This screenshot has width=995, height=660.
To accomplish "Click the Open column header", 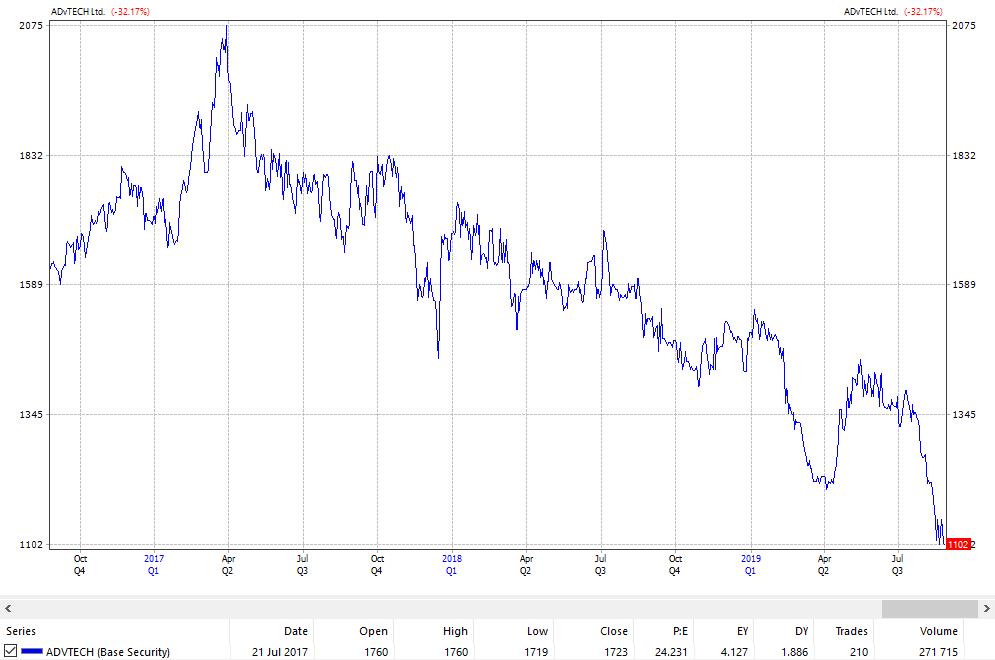I will click(373, 631).
